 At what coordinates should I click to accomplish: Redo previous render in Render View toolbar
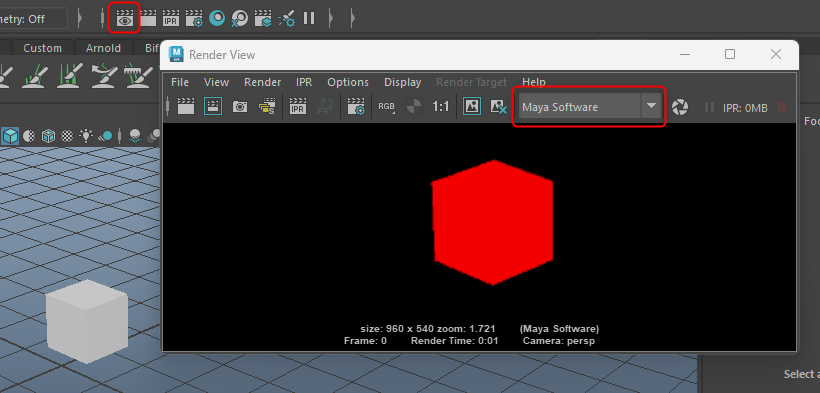click(186, 106)
